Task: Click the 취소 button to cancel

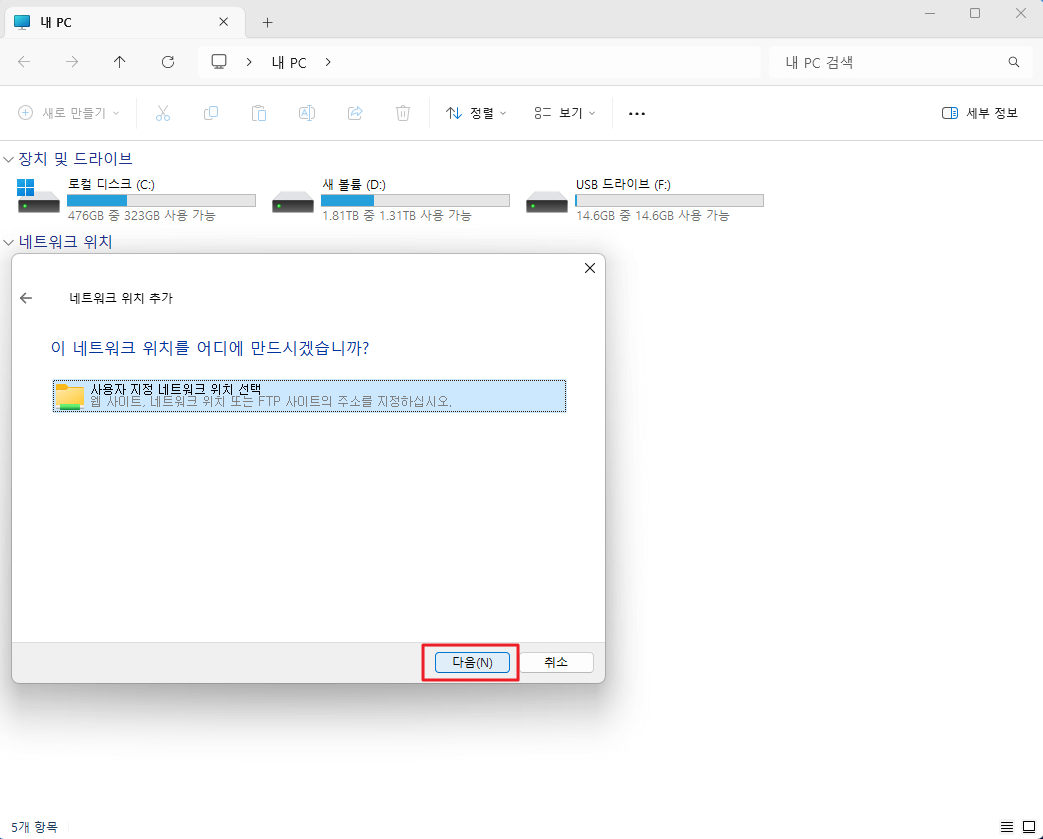Action: [x=558, y=662]
